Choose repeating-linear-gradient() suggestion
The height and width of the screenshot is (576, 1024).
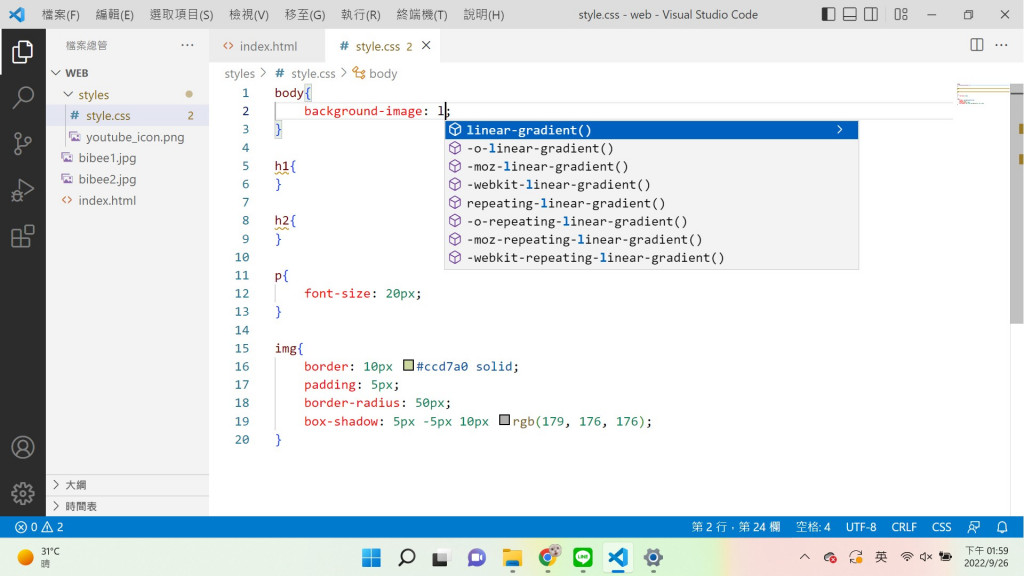pos(651,203)
